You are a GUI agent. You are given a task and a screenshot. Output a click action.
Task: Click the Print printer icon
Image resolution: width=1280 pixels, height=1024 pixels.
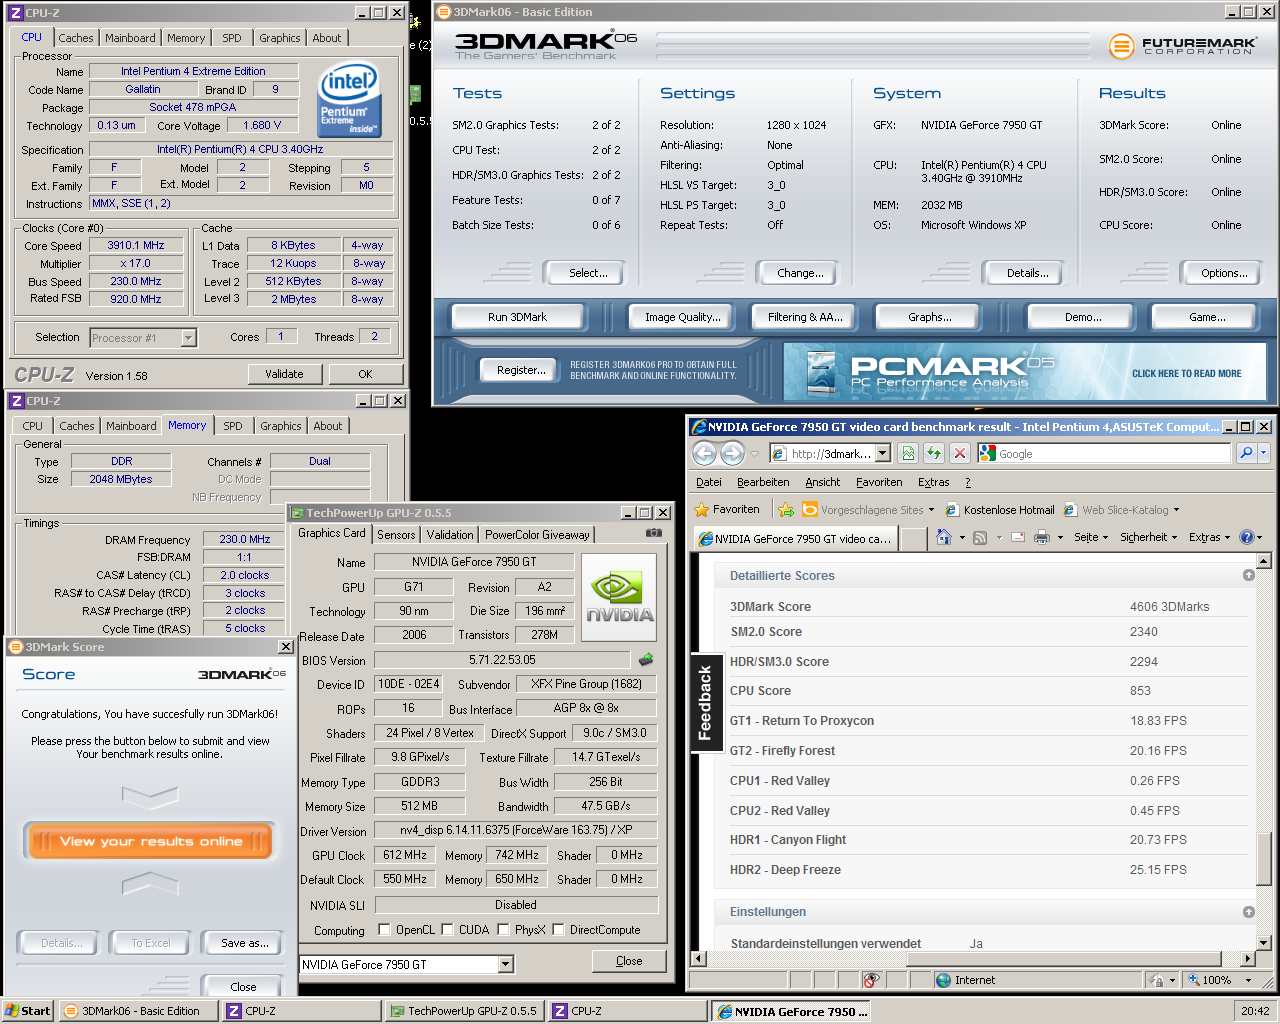tap(1042, 537)
